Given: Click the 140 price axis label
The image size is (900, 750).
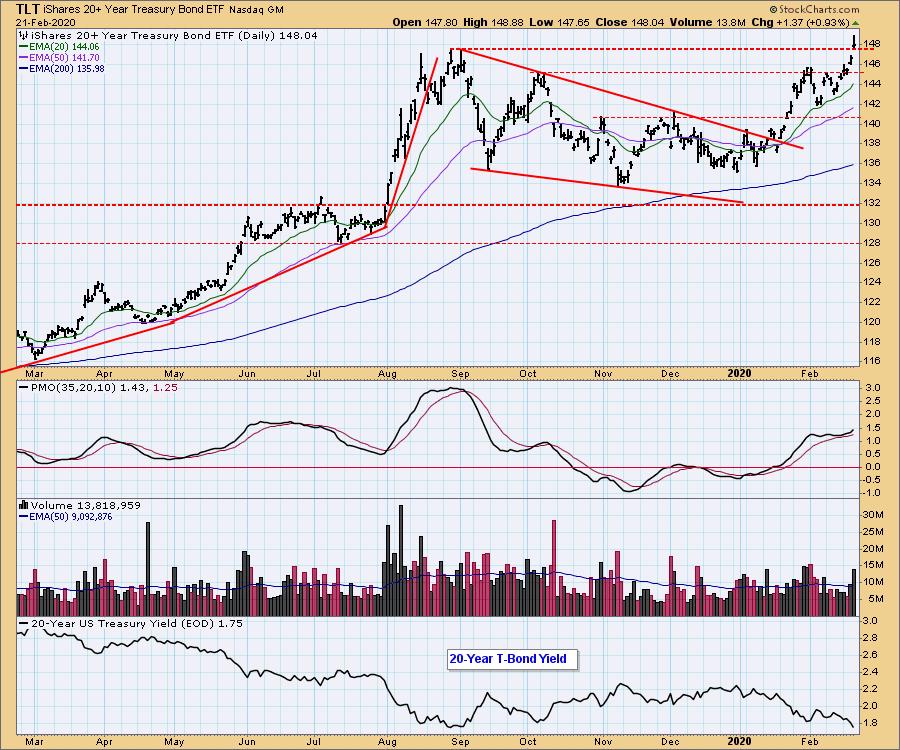Looking at the screenshot, I should click(872, 123).
